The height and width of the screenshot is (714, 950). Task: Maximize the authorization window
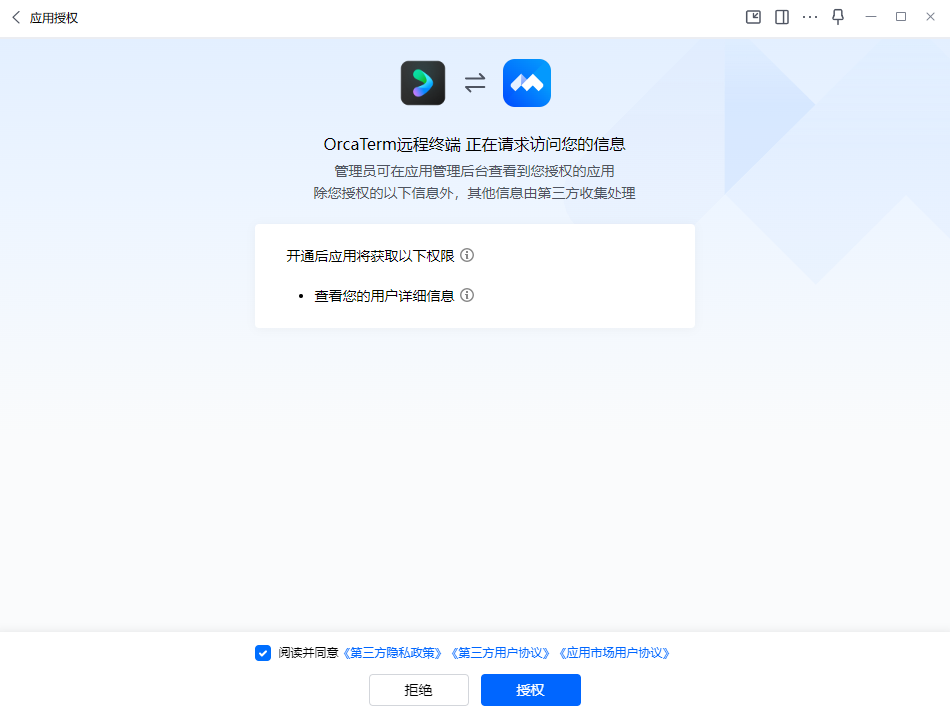pyautogui.click(x=901, y=17)
